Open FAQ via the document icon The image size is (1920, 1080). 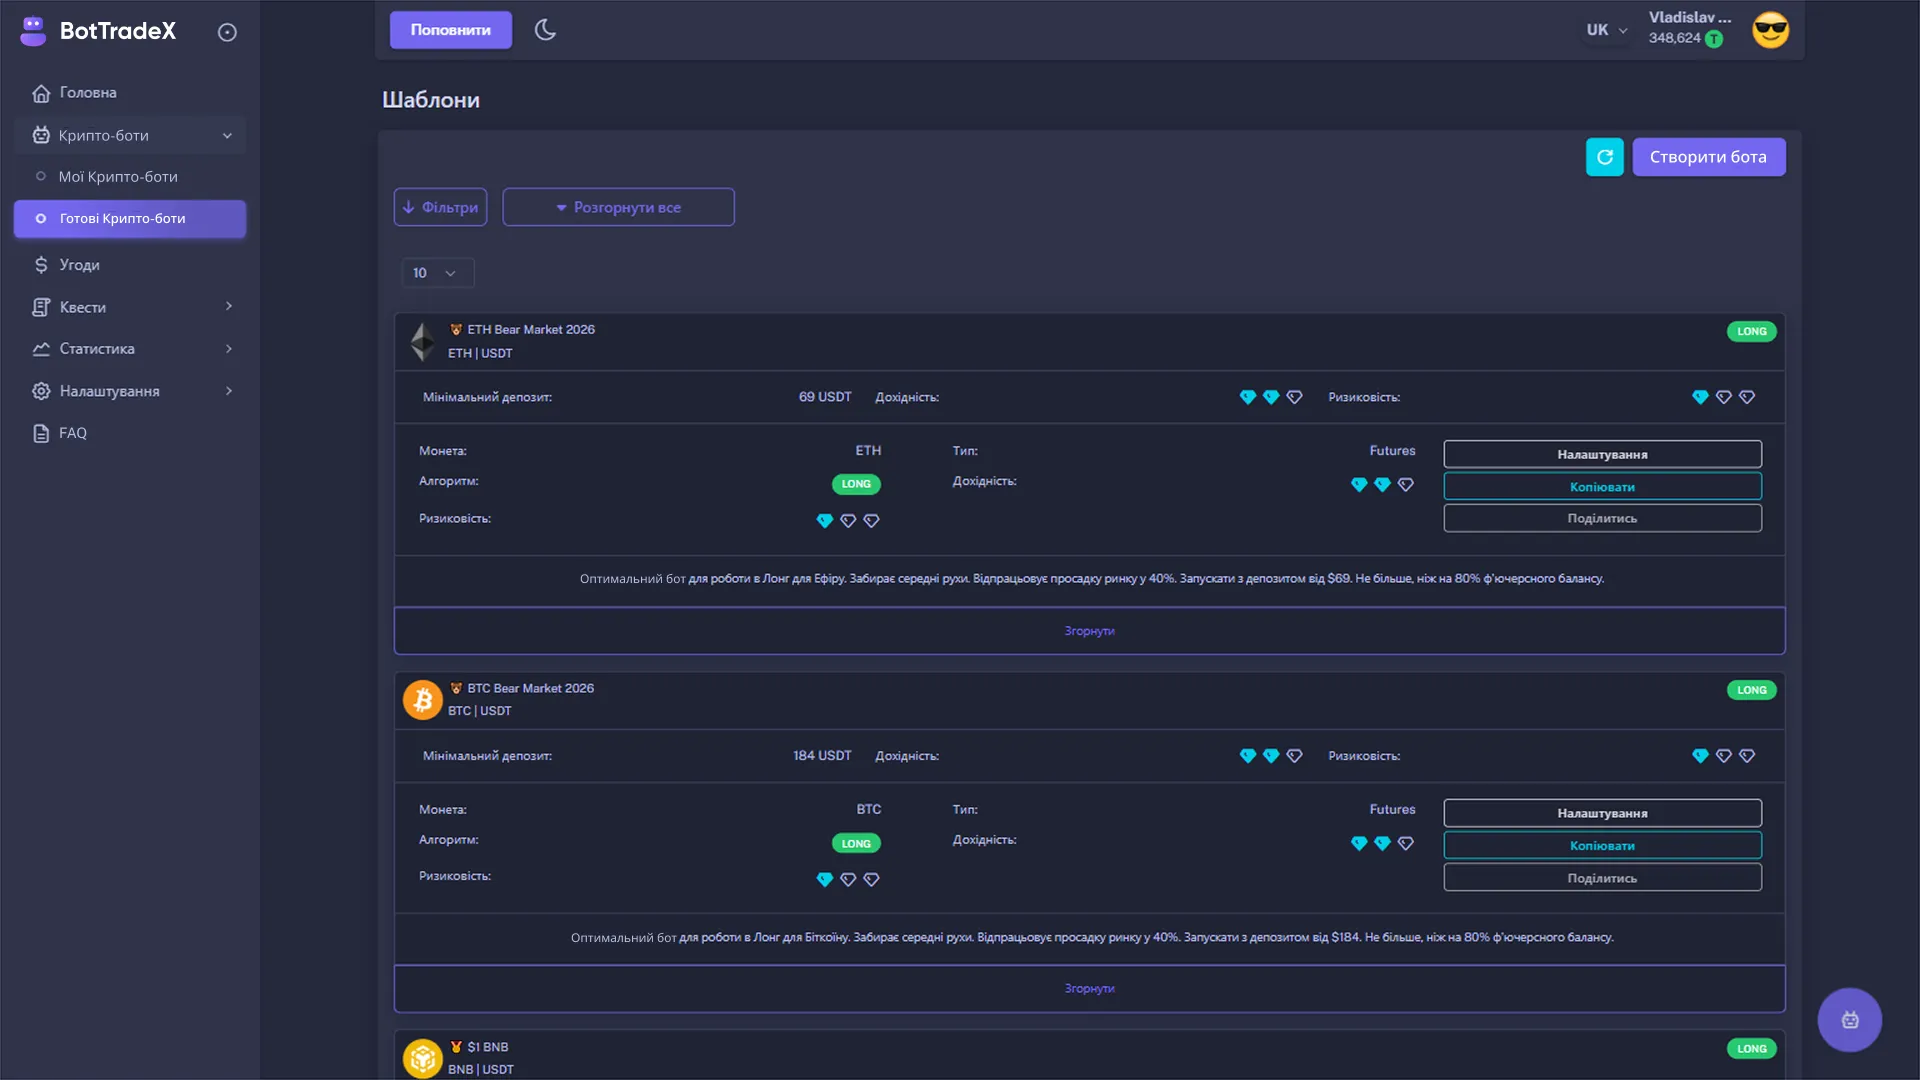coord(40,432)
